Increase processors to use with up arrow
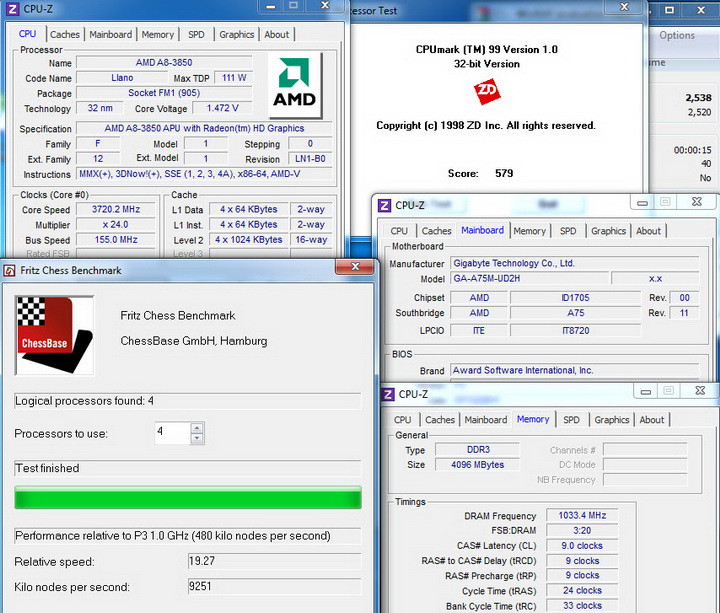Image resolution: width=720 pixels, height=613 pixels. click(197, 428)
